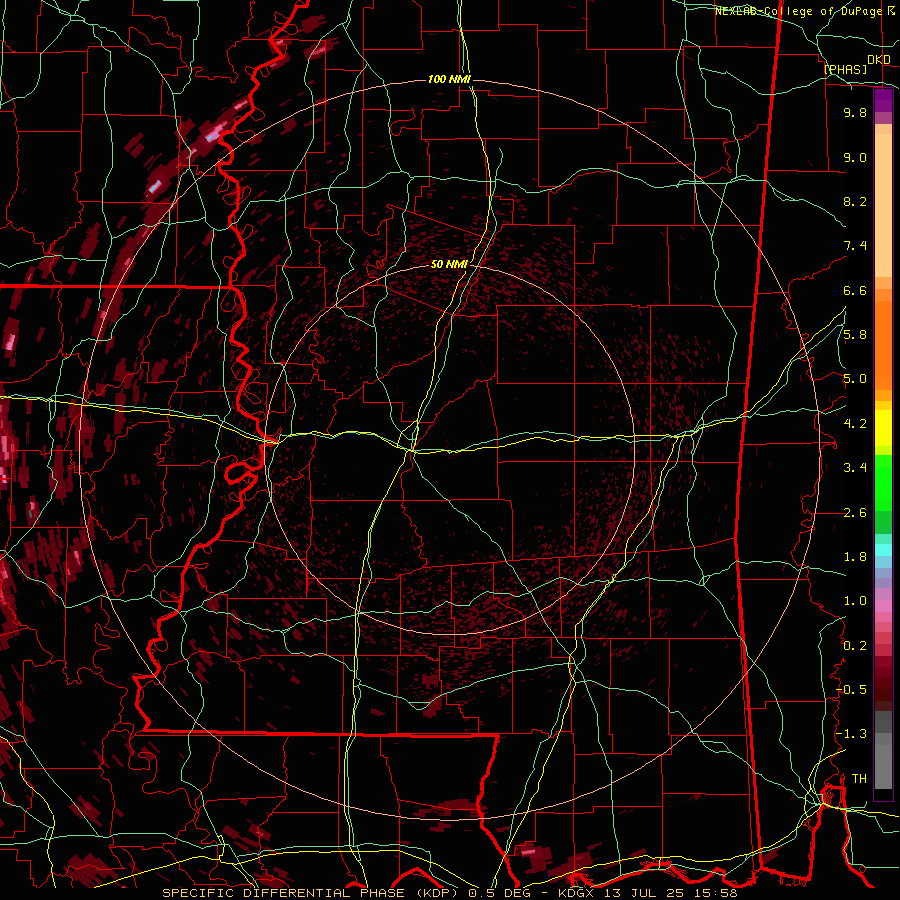Image resolution: width=900 pixels, height=900 pixels.
Task: Click the KDGX radar site identifier
Action: pos(576,893)
